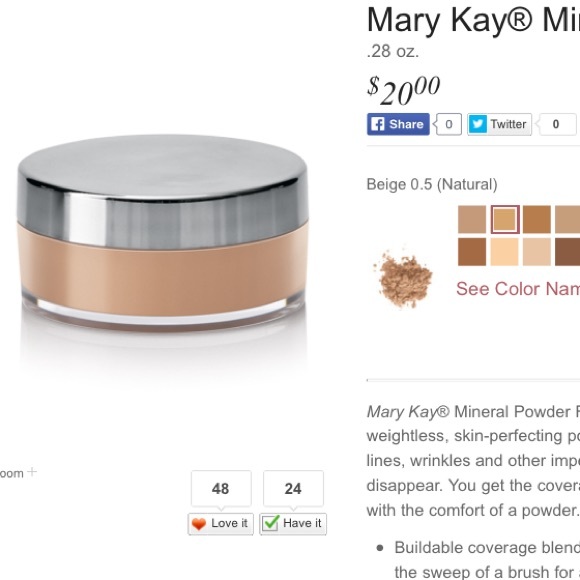The height and width of the screenshot is (580, 580).
Task: Open the See Color Names link
Action: click(x=518, y=289)
